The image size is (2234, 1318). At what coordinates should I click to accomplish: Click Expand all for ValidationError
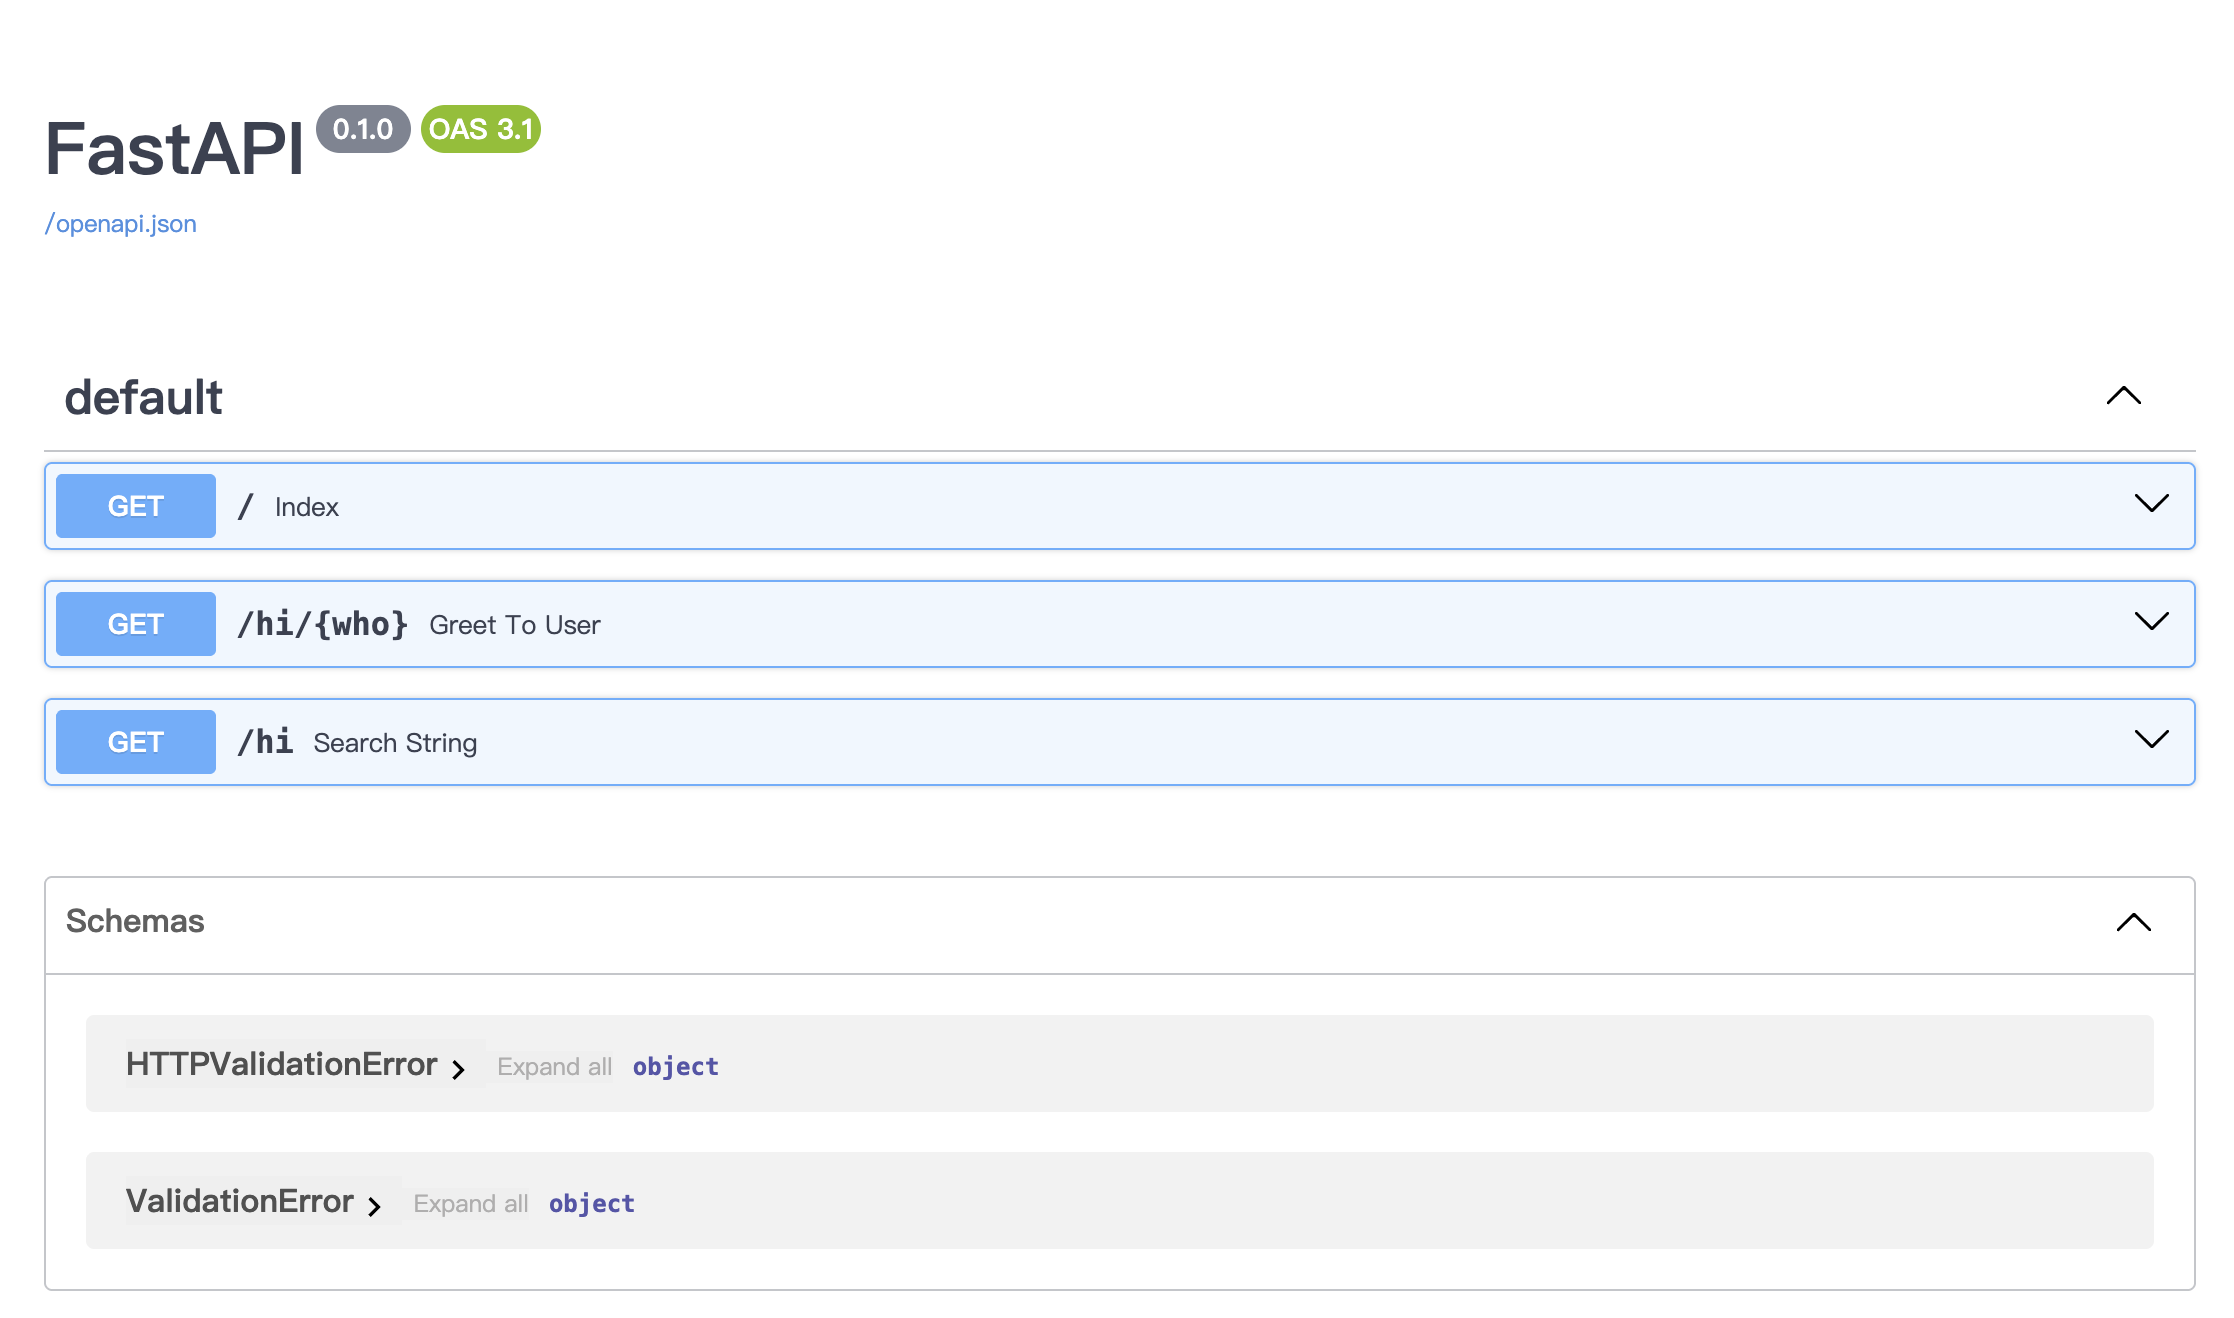tap(470, 1203)
